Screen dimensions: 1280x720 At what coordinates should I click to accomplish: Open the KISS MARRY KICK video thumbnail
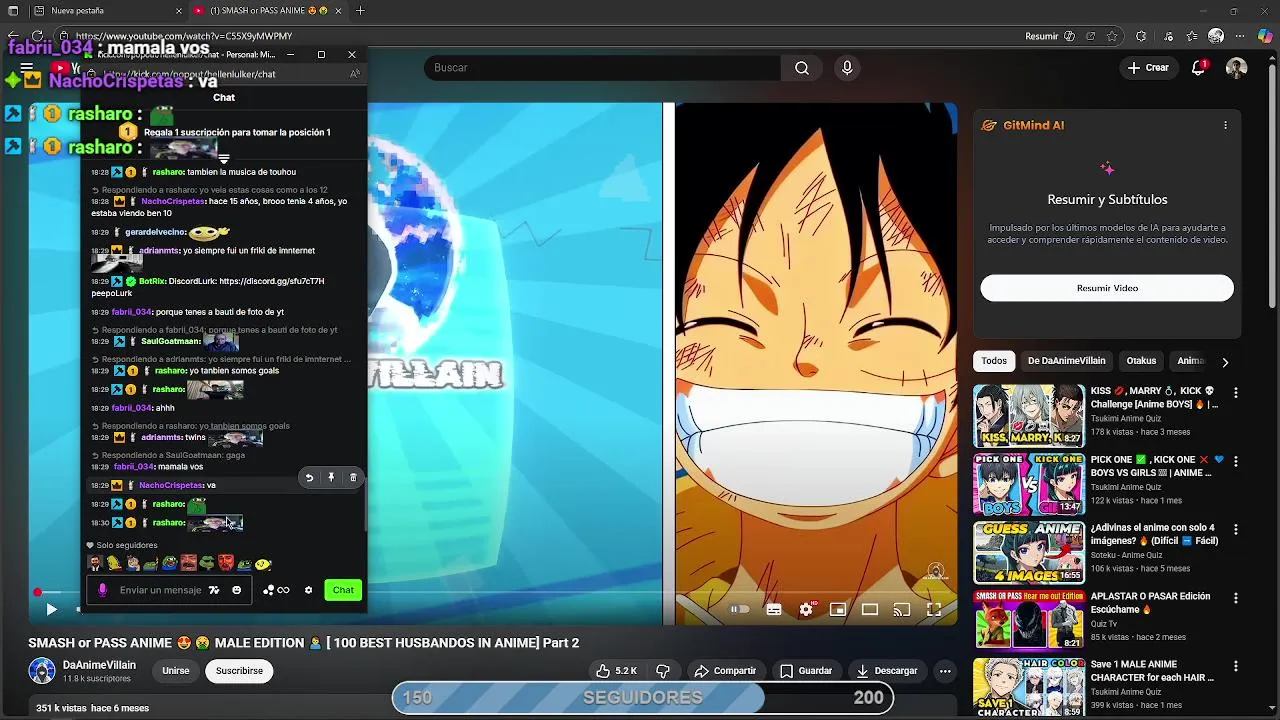coord(1029,416)
